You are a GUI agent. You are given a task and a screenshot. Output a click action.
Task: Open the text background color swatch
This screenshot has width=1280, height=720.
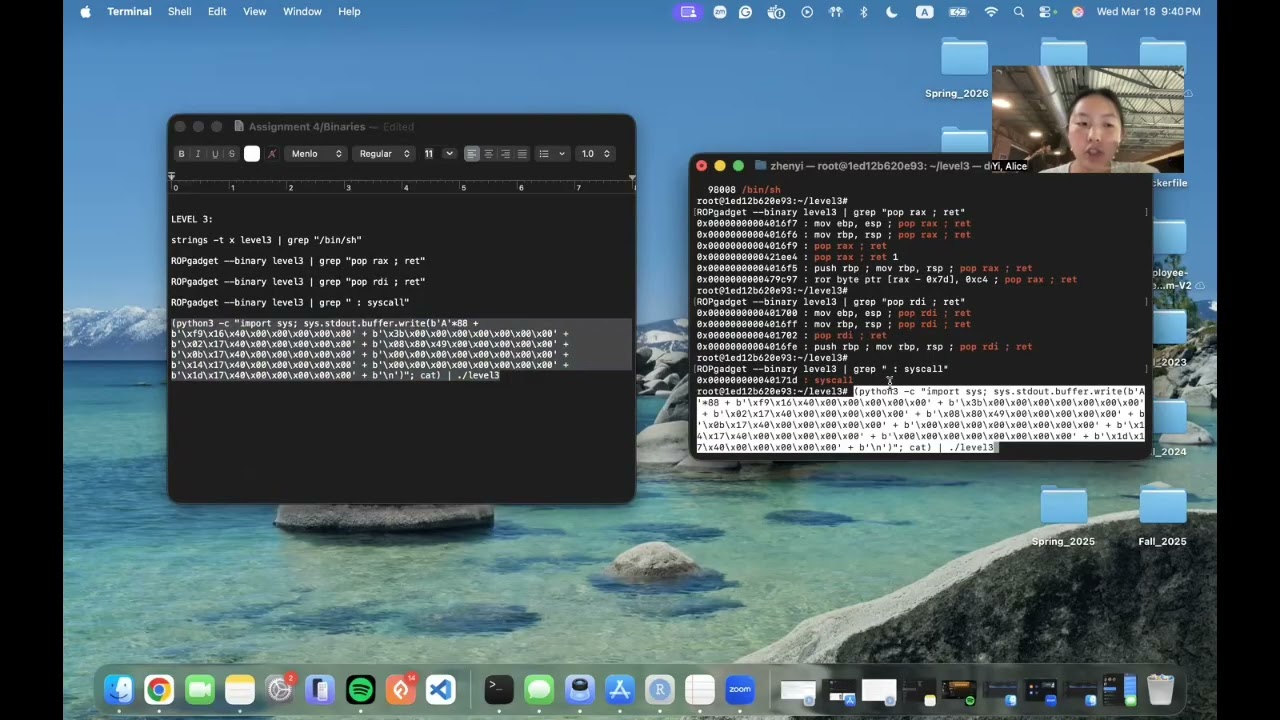pyautogui.click(x=271, y=154)
